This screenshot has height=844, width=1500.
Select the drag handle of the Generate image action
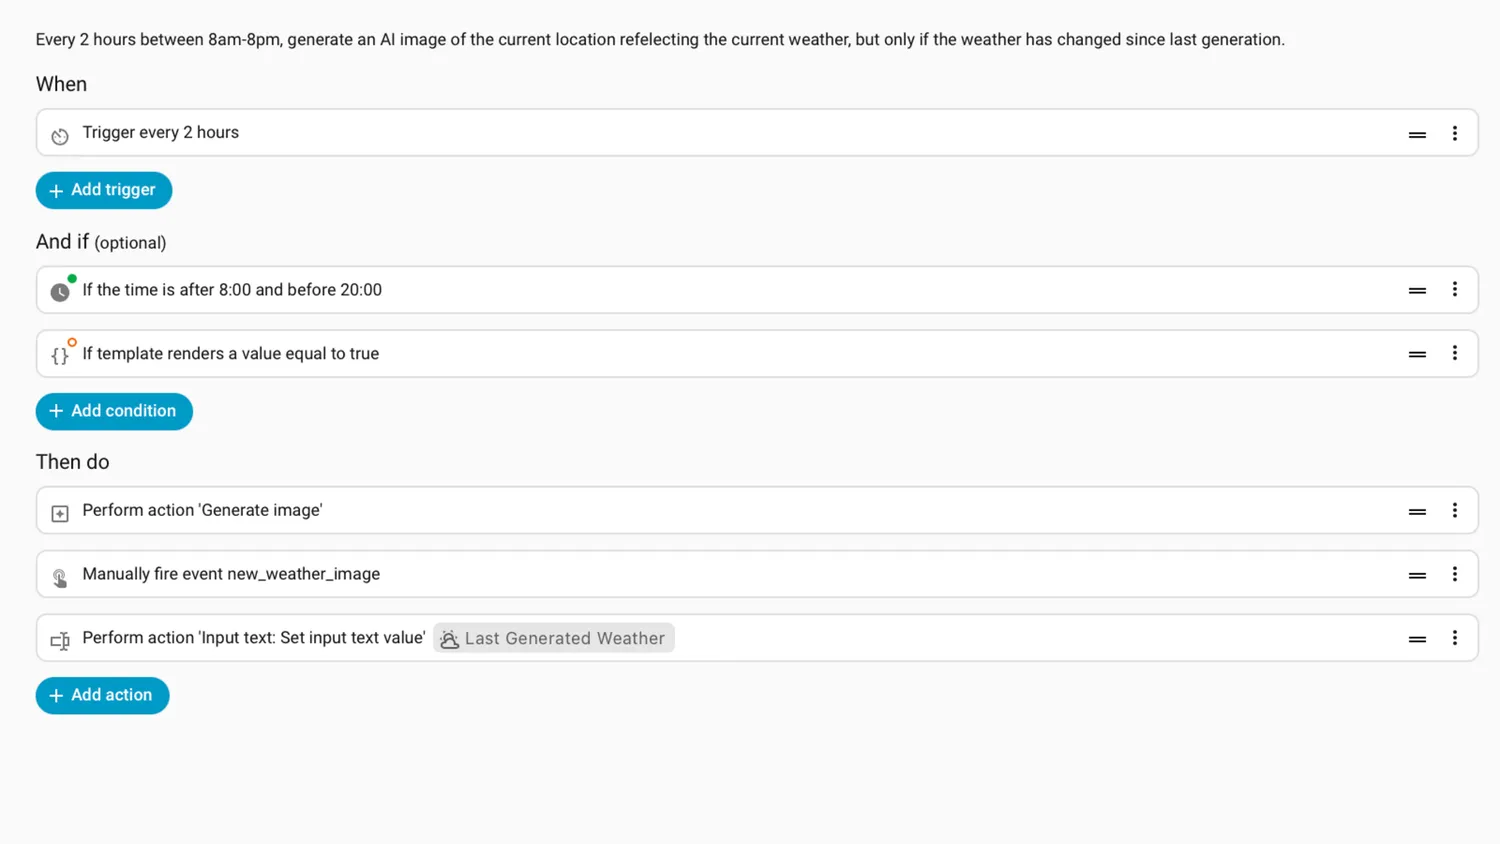tap(1417, 511)
